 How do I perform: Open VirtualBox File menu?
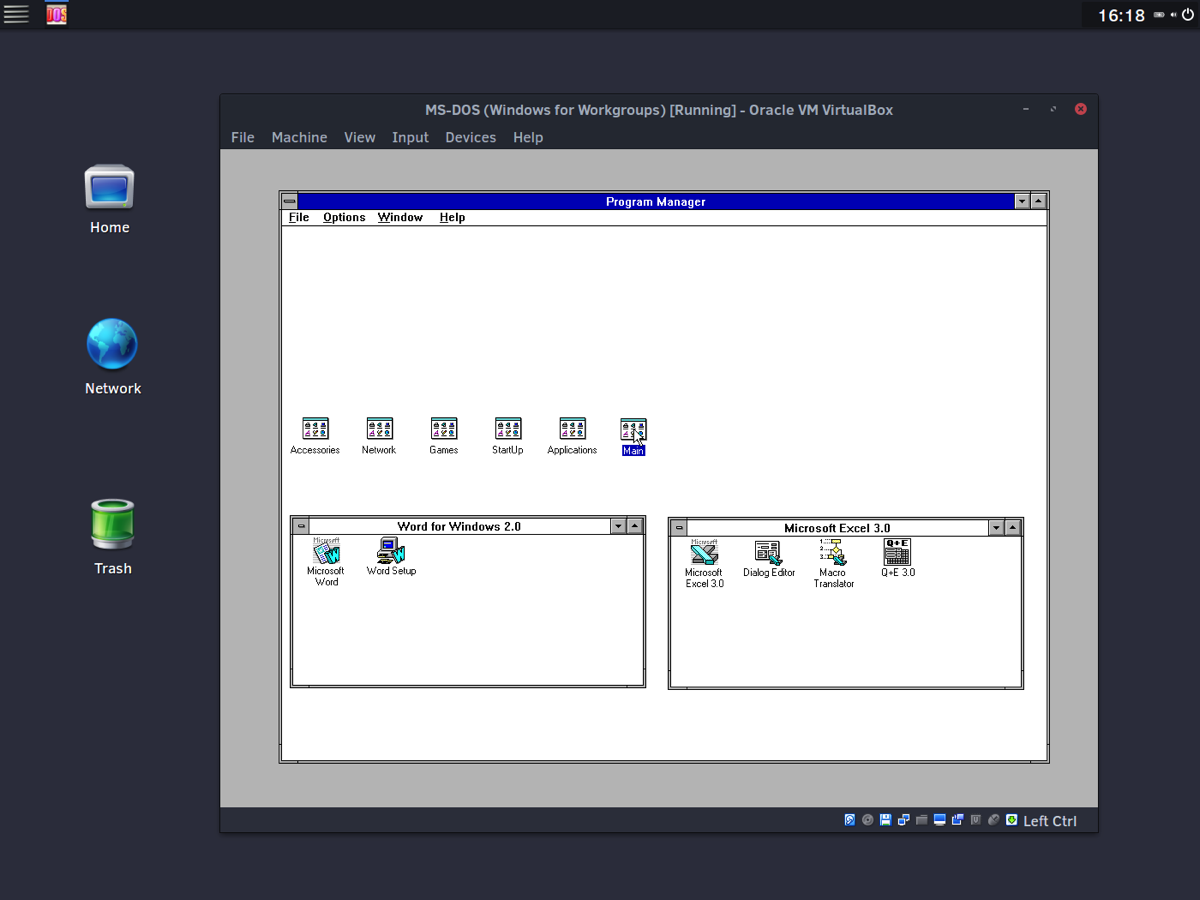(243, 137)
